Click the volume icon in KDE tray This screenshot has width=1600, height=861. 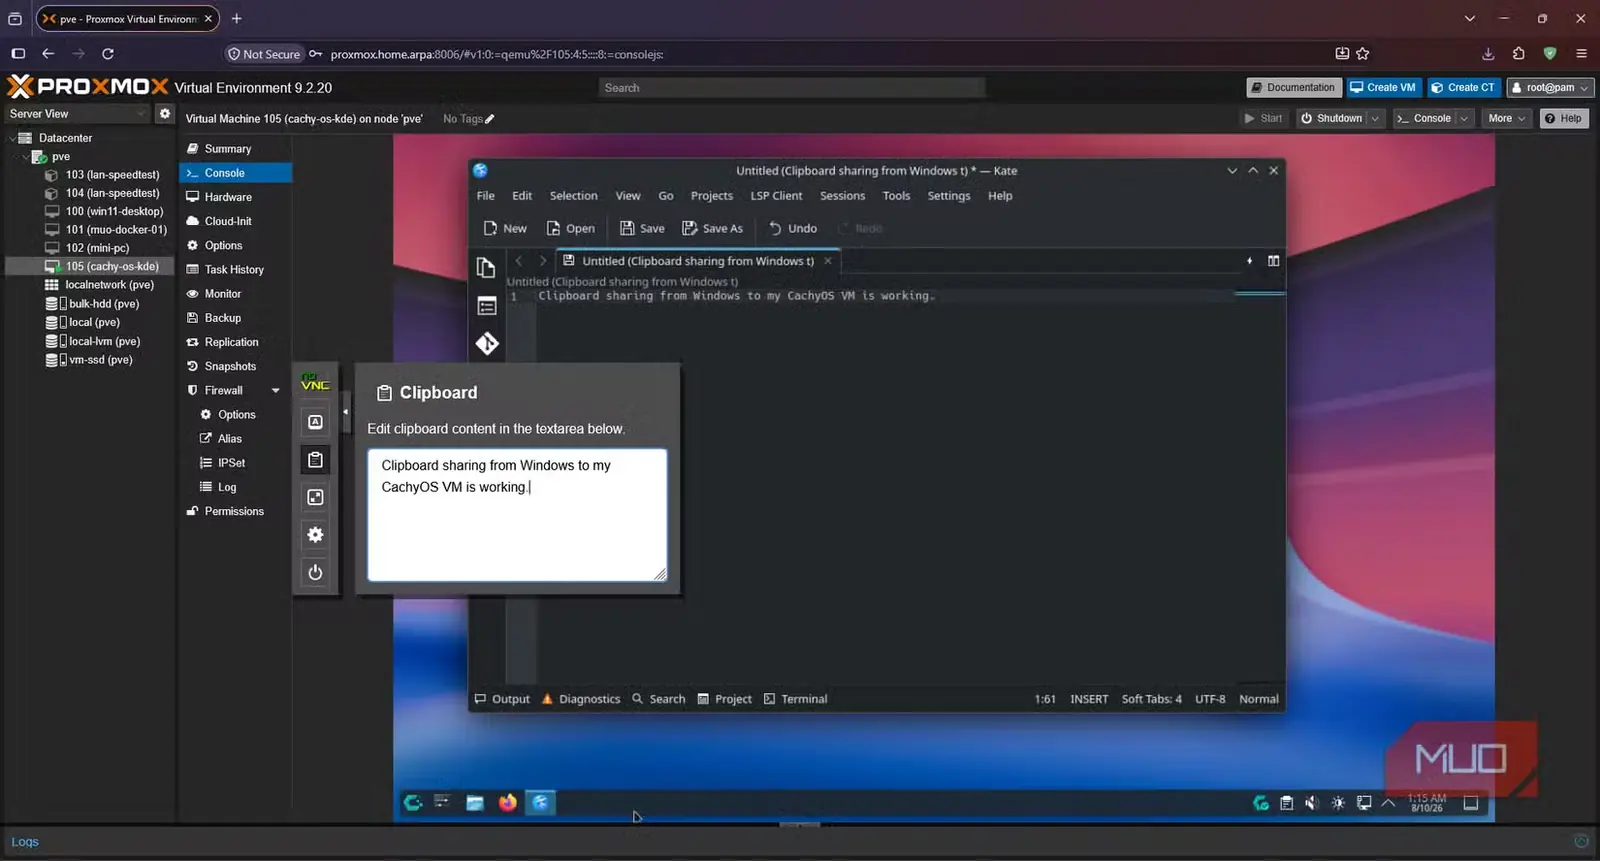pos(1312,803)
